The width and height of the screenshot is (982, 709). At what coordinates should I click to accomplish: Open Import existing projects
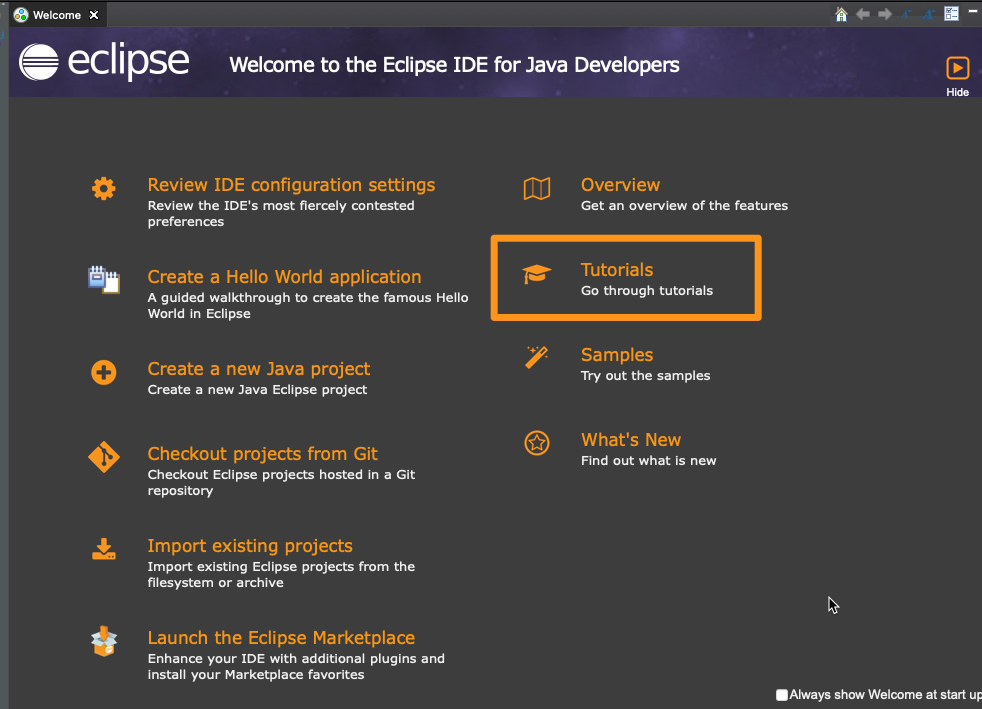tap(250, 546)
